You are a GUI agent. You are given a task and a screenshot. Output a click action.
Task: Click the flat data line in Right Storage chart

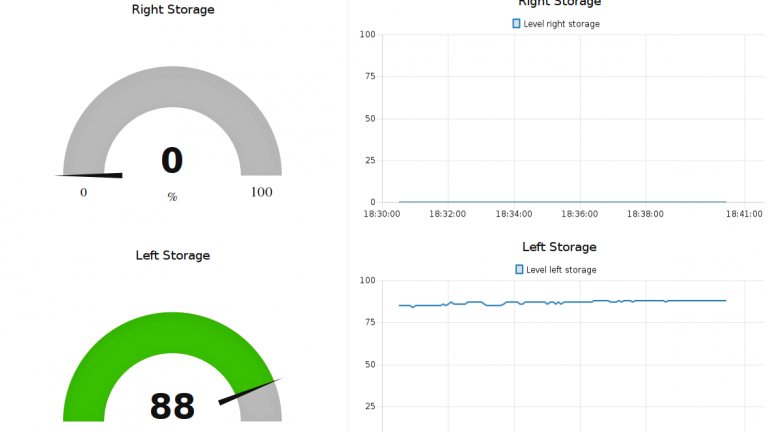[560, 202]
